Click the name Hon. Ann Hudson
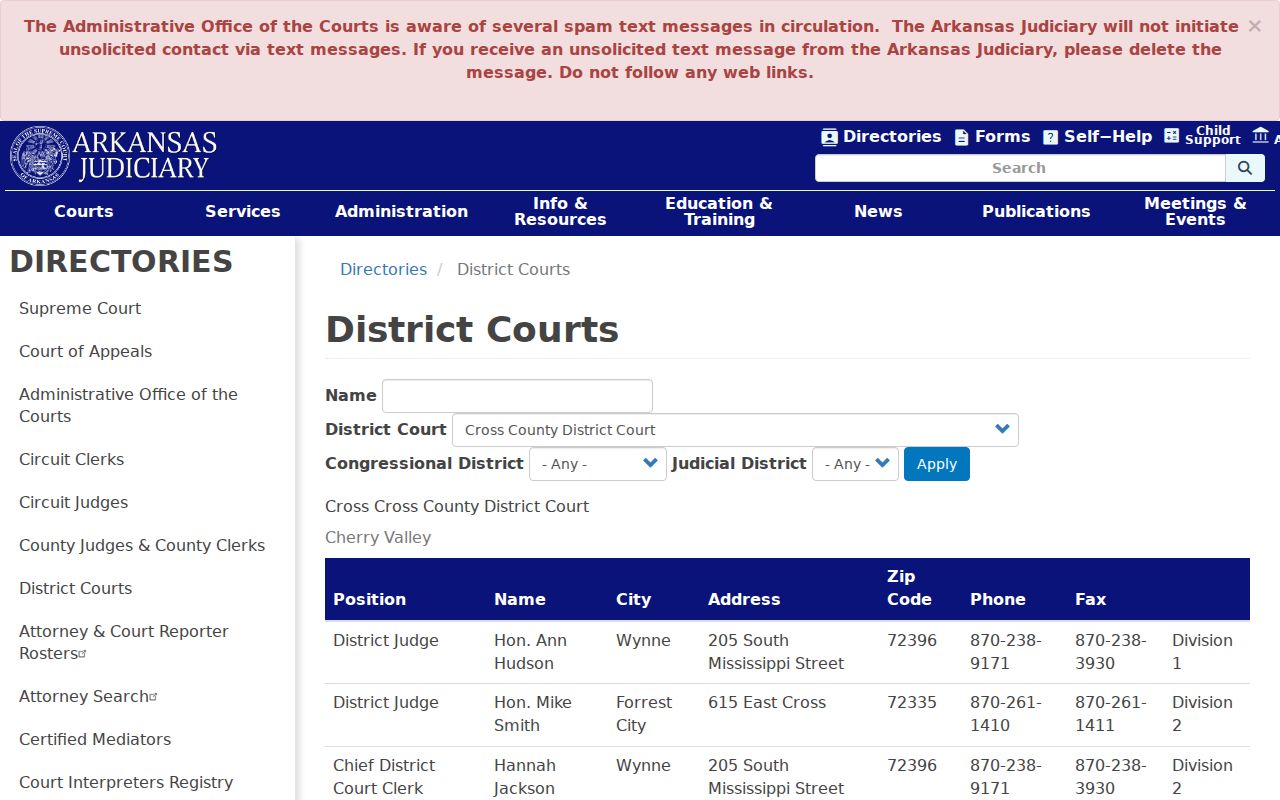 (x=530, y=652)
